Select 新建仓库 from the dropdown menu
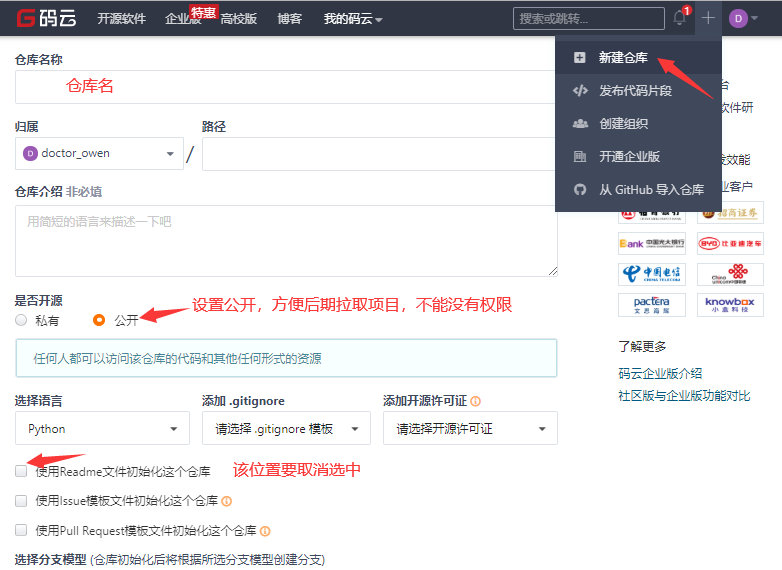This screenshot has width=782, height=570. 623,58
